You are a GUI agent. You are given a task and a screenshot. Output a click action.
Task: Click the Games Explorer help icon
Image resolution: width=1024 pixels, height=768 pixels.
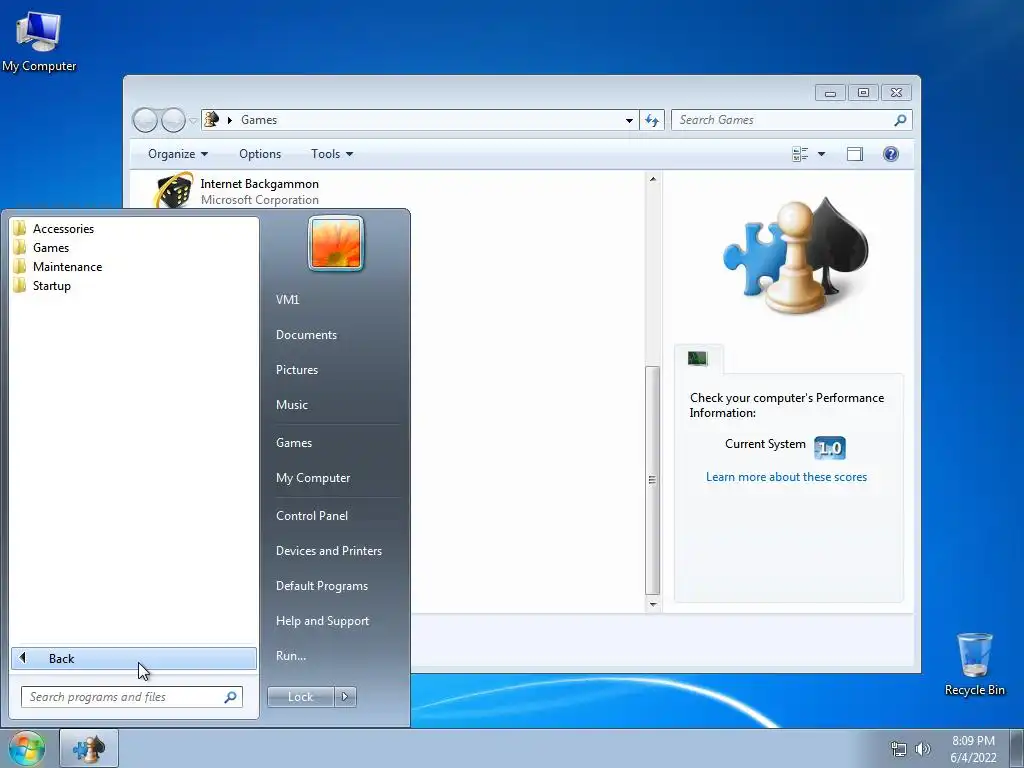[890, 154]
